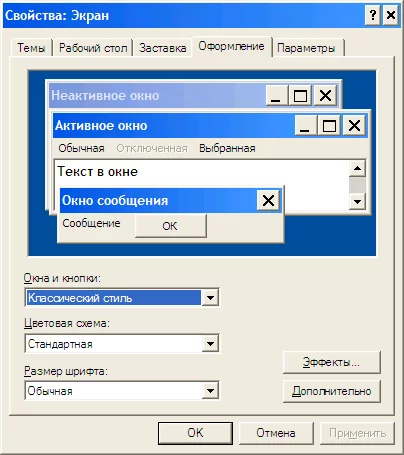Viewport: 404px width, 455px height.
Task: Click minimize icon of Неактивное окно preview
Action: tap(277, 96)
